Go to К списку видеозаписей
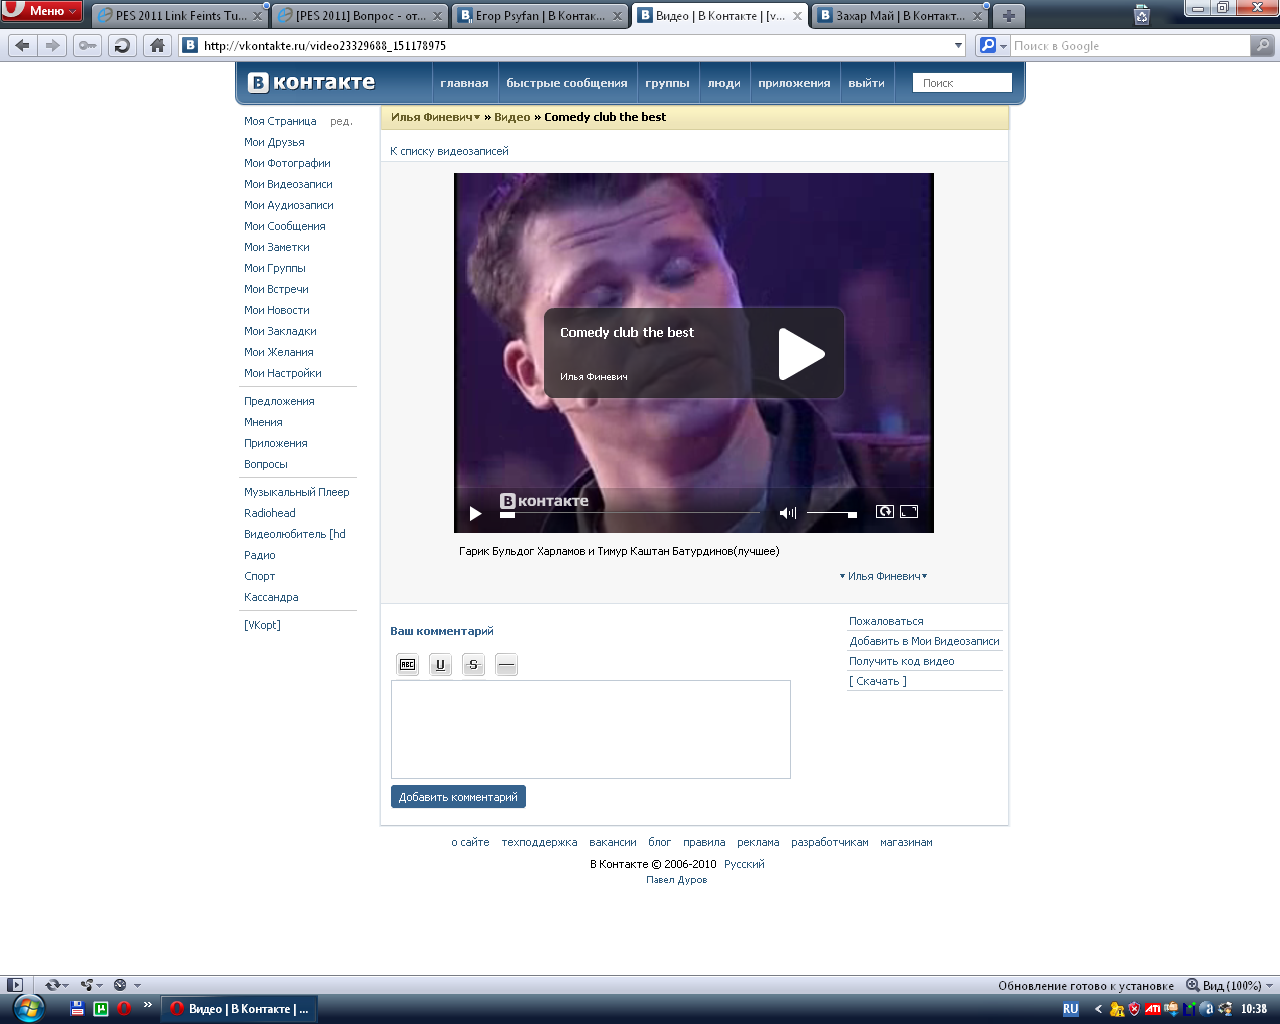Image resolution: width=1280 pixels, height=1024 pixels. coord(449,151)
